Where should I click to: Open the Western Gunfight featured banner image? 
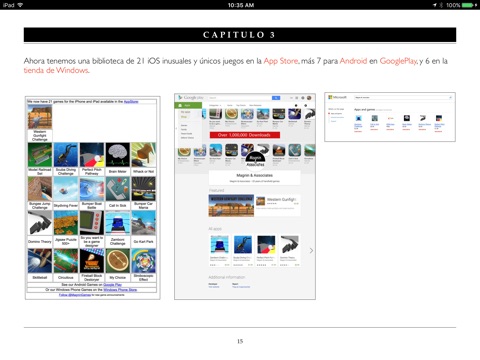coord(231,205)
